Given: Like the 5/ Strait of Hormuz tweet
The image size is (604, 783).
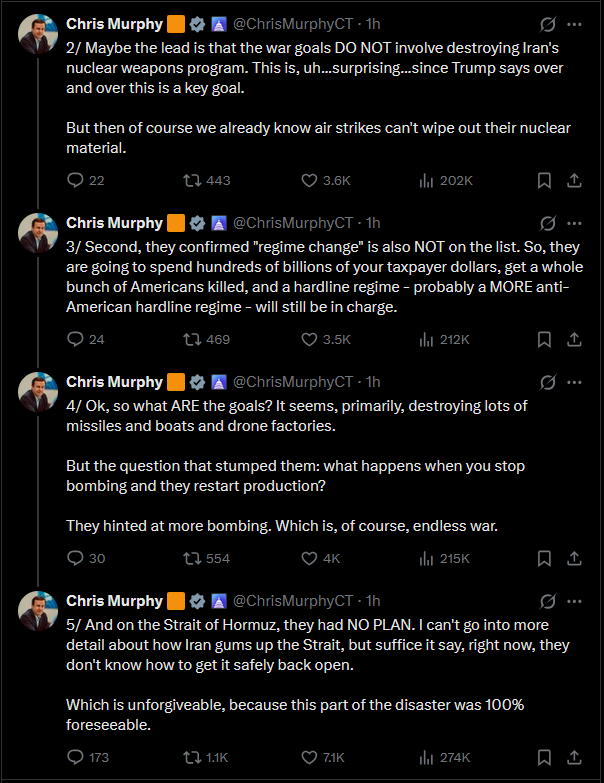Looking at the screenshot, I should click(x=310, y=757).
